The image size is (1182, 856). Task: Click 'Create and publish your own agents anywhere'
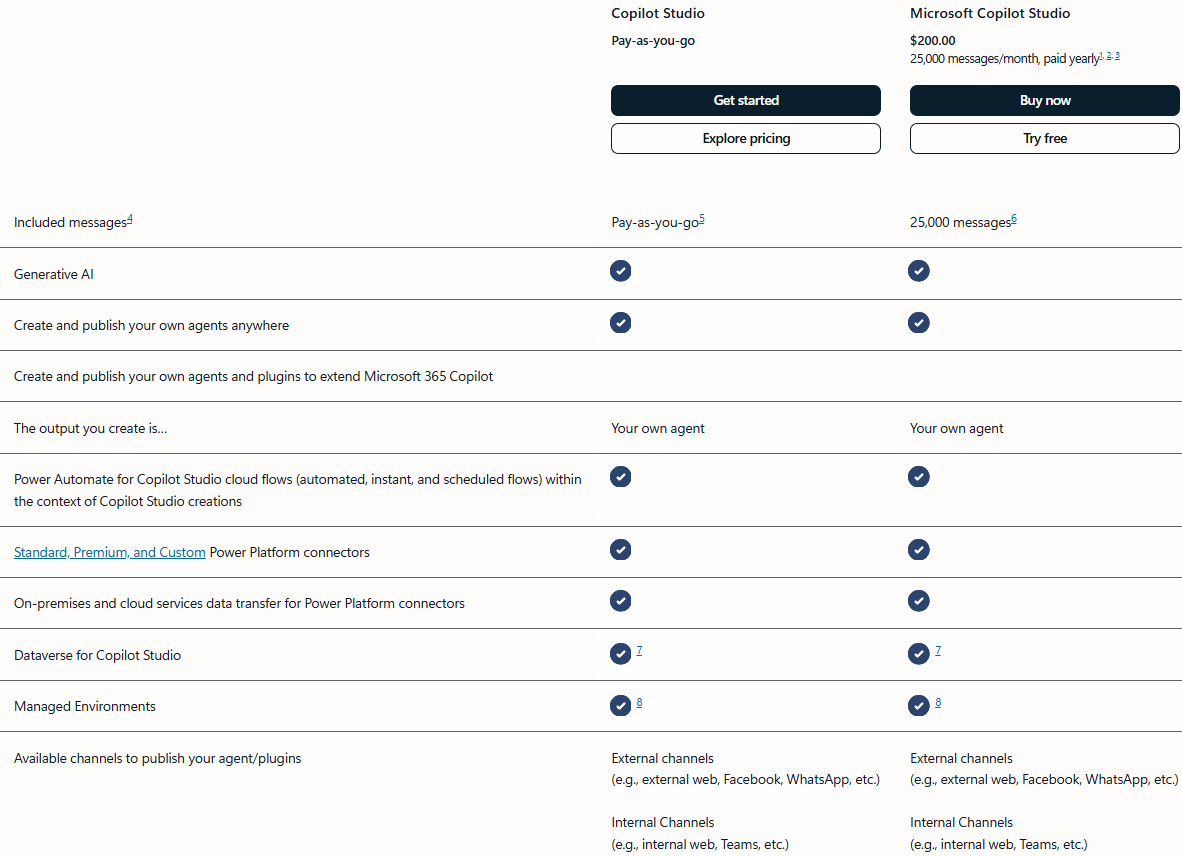tap(152, 326)
